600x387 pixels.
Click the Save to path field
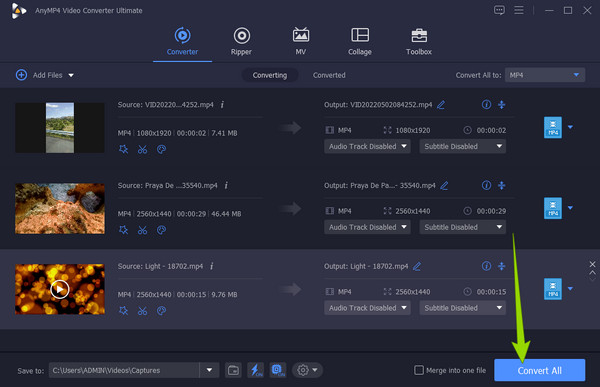point(124,370)
